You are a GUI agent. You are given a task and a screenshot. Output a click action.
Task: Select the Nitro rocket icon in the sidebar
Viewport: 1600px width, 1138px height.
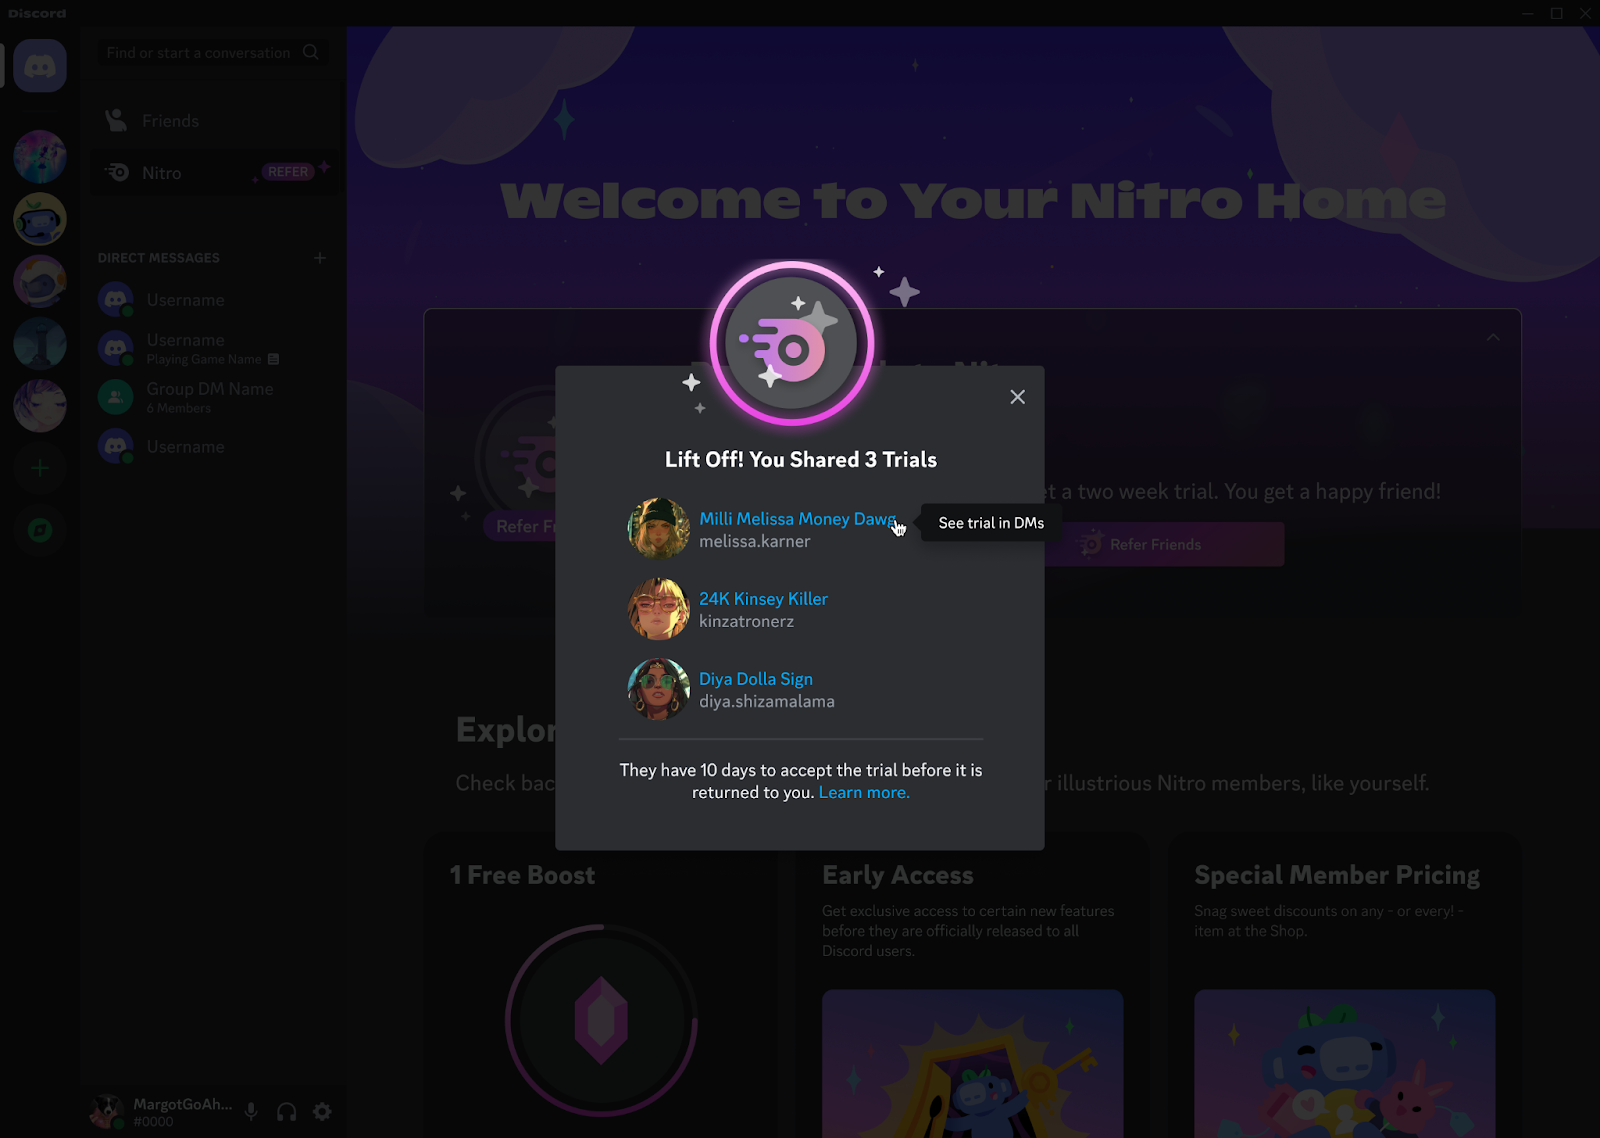[118, 172]
